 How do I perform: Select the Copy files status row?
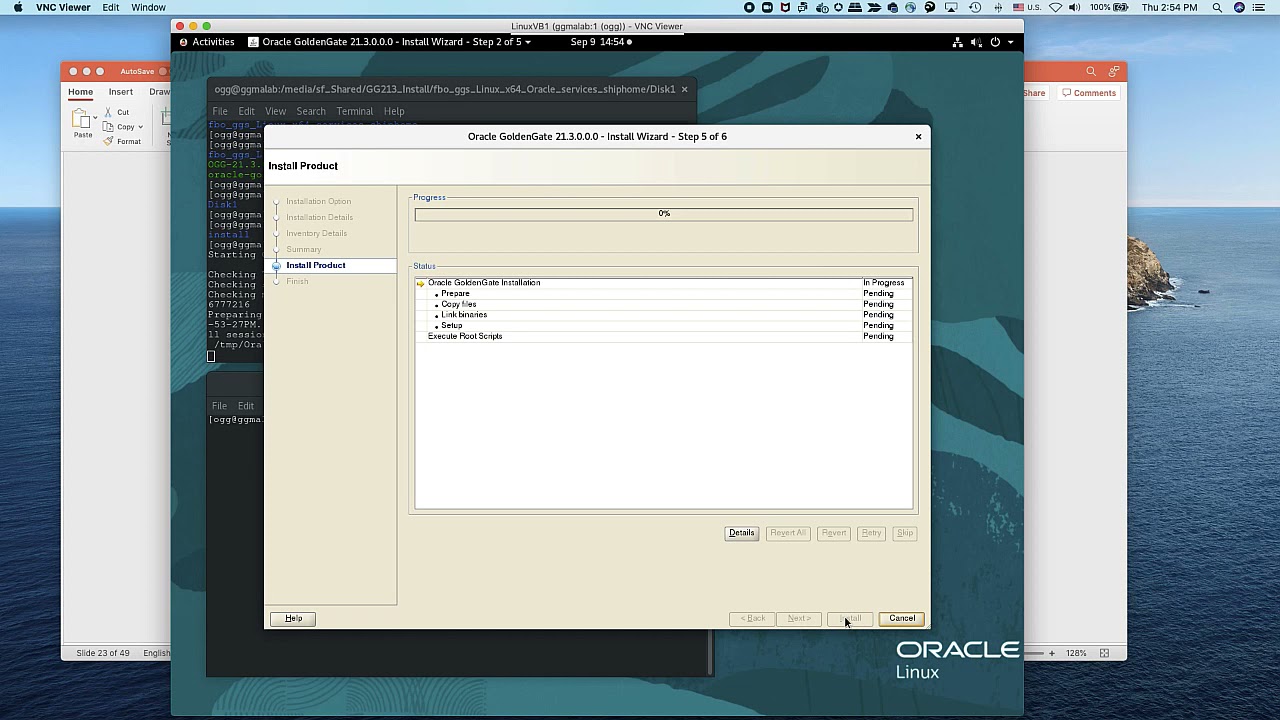click(664, 304)
